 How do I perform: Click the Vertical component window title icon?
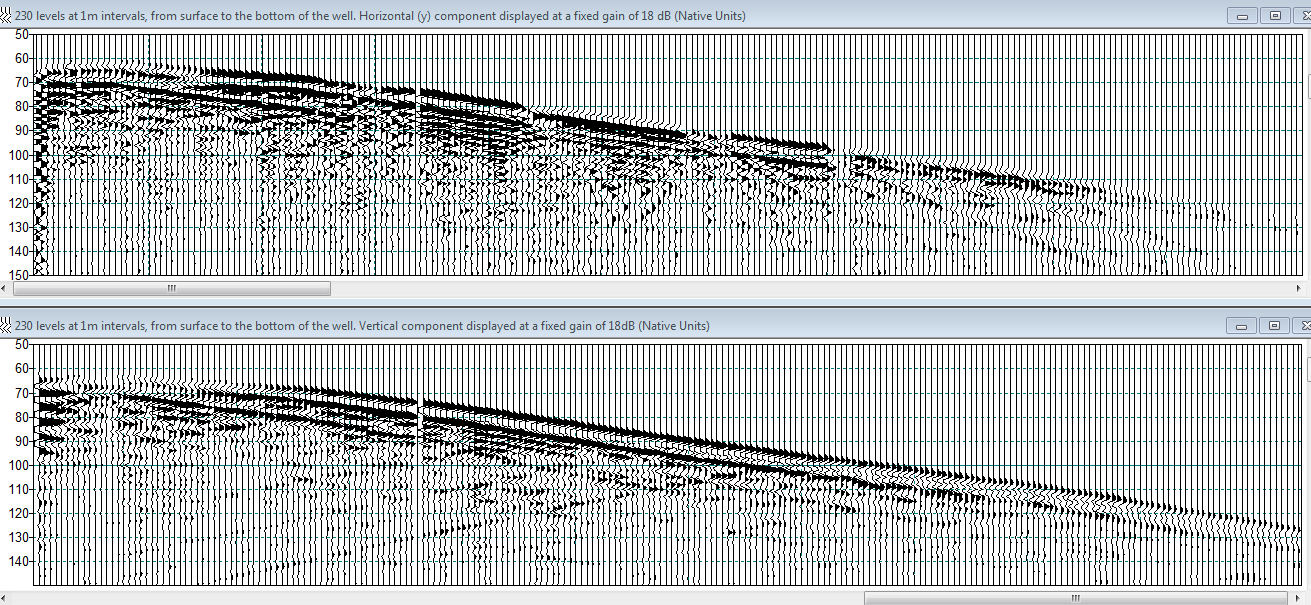tap(7, 325)
